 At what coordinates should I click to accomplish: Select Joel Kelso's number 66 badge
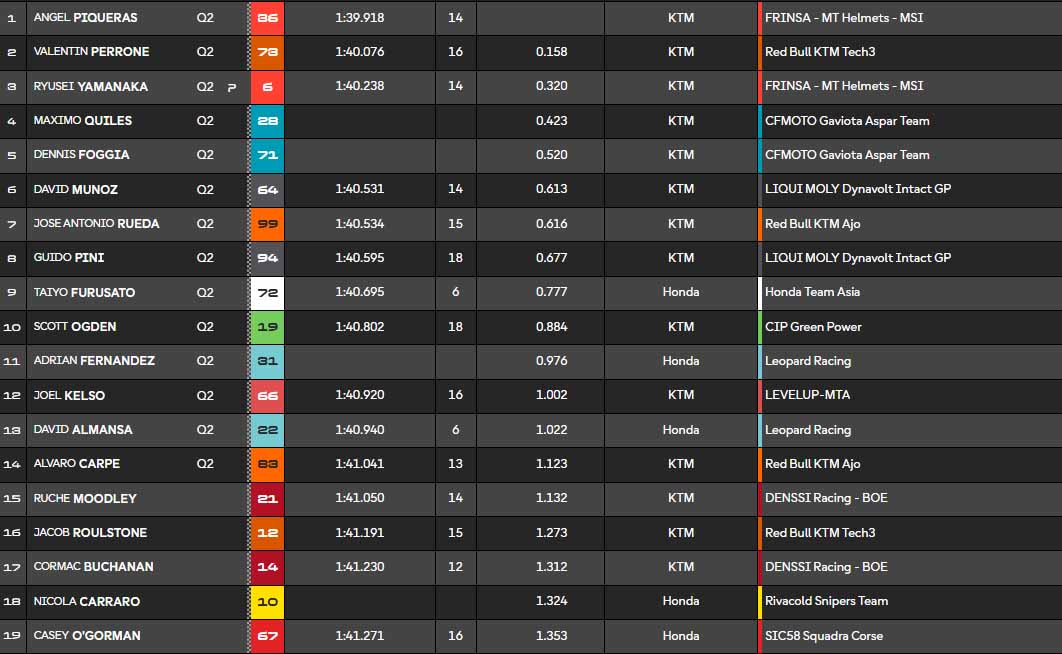pos(267,395)
